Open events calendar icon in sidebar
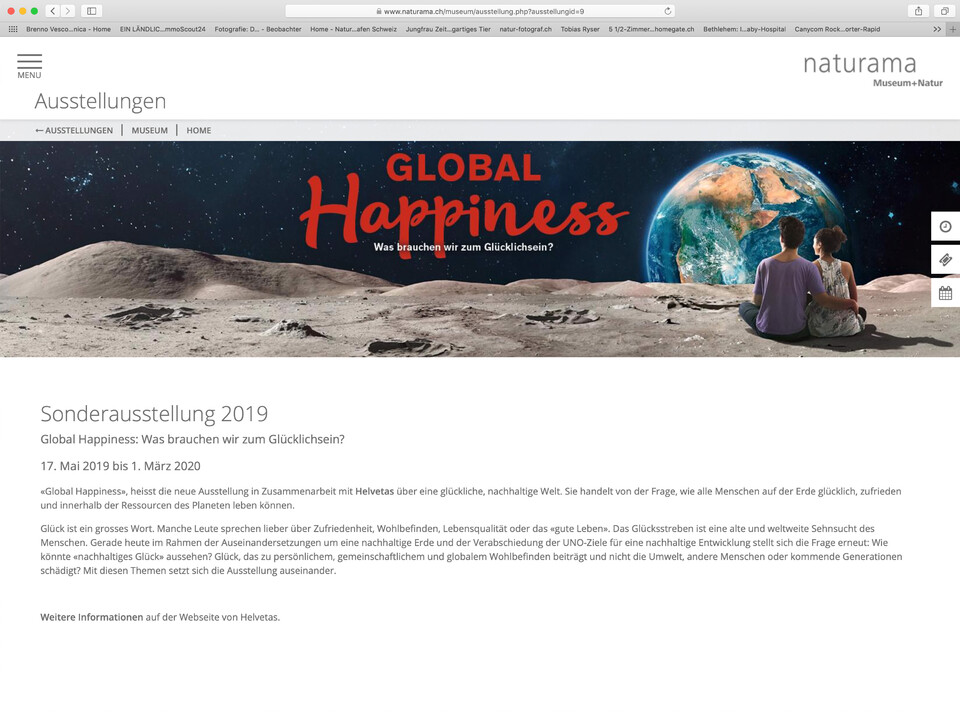 pos(945,292)
